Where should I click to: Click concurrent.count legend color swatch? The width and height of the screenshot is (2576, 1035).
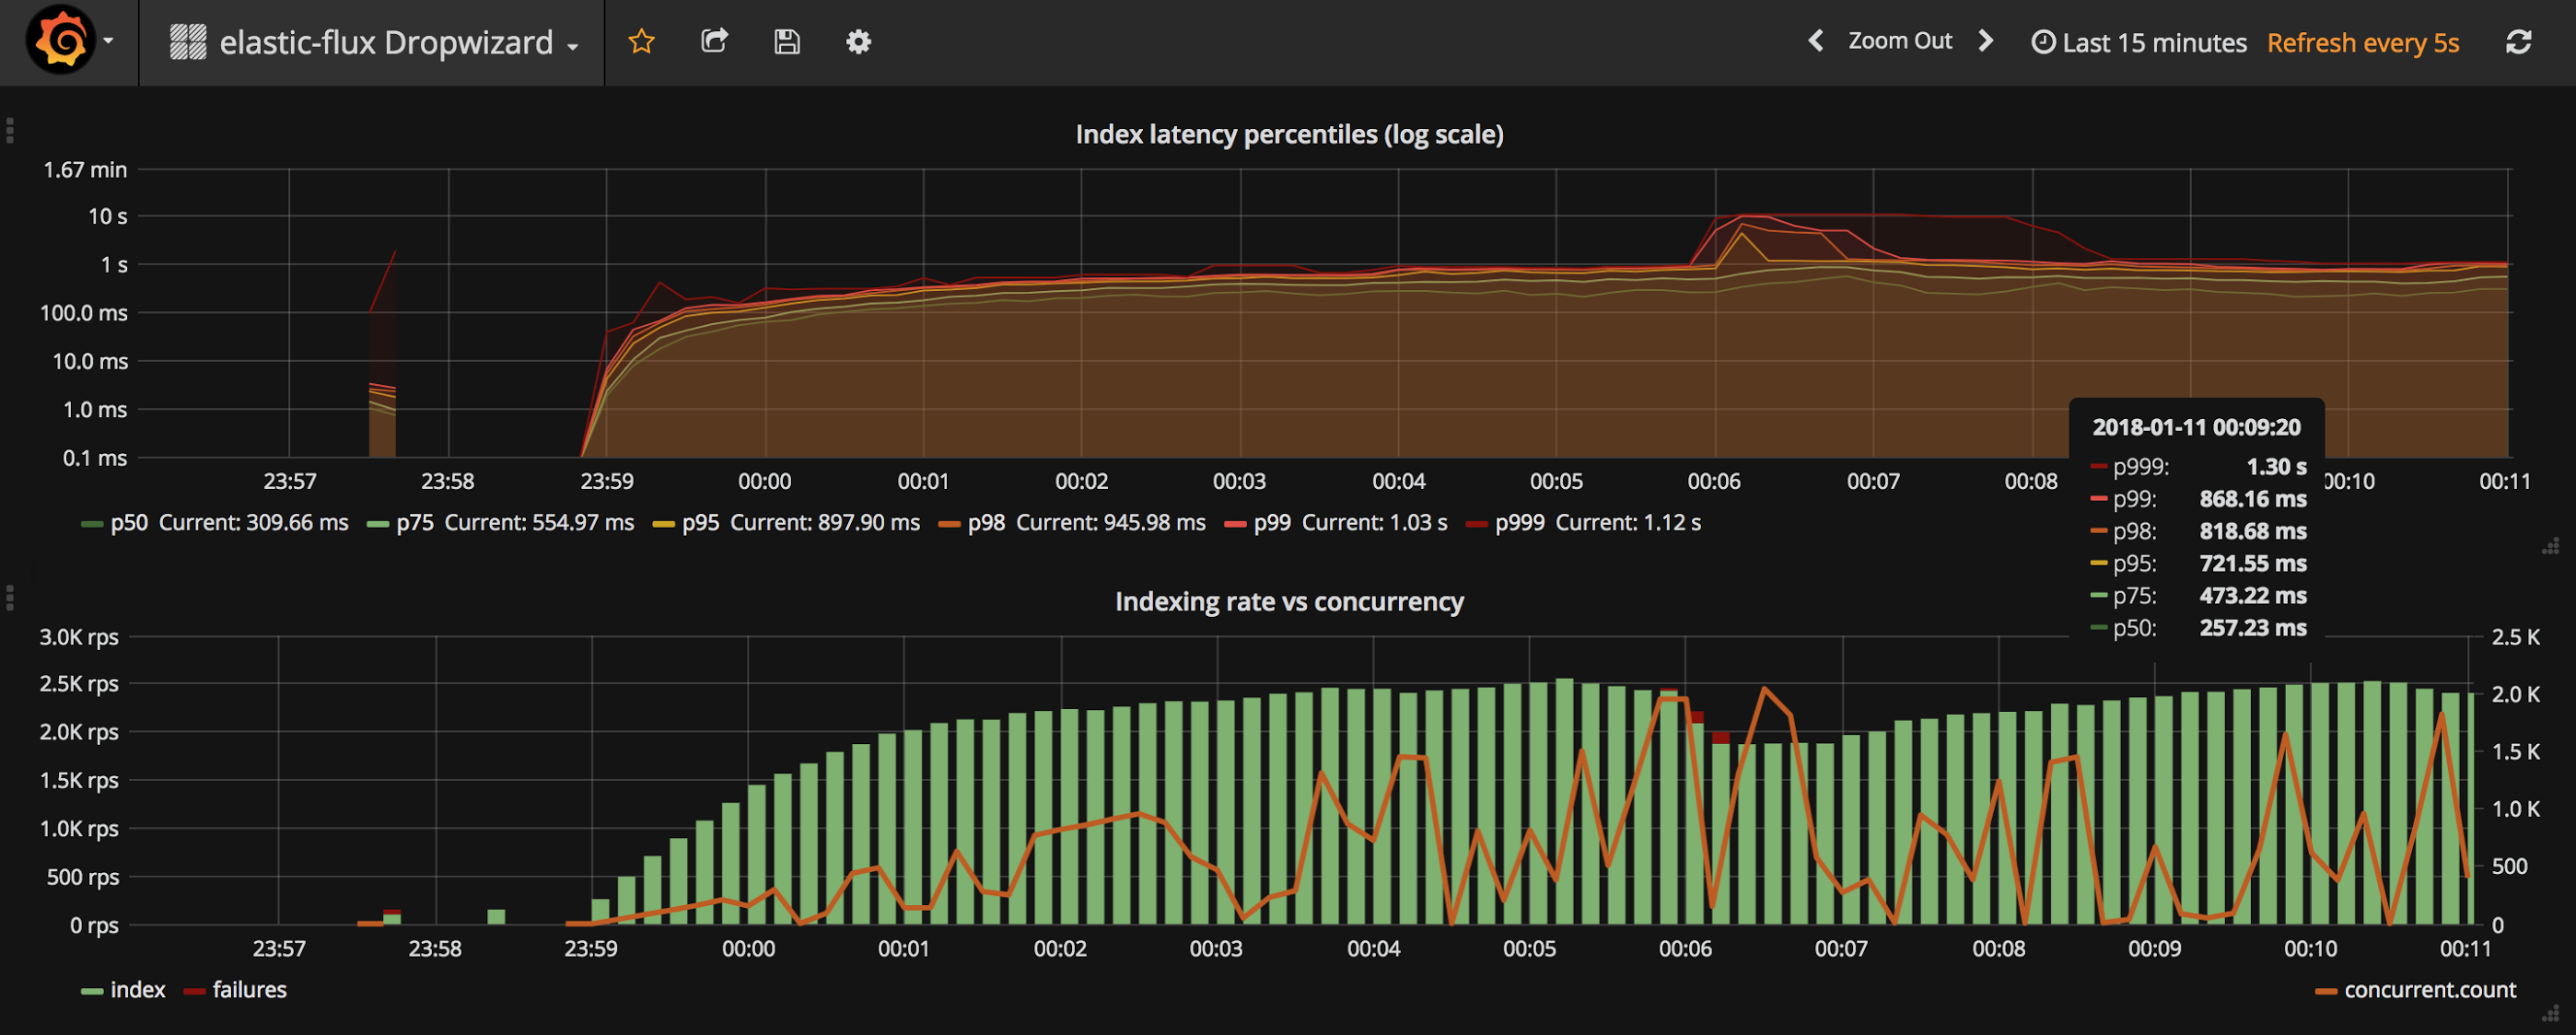click(2327, 991)
